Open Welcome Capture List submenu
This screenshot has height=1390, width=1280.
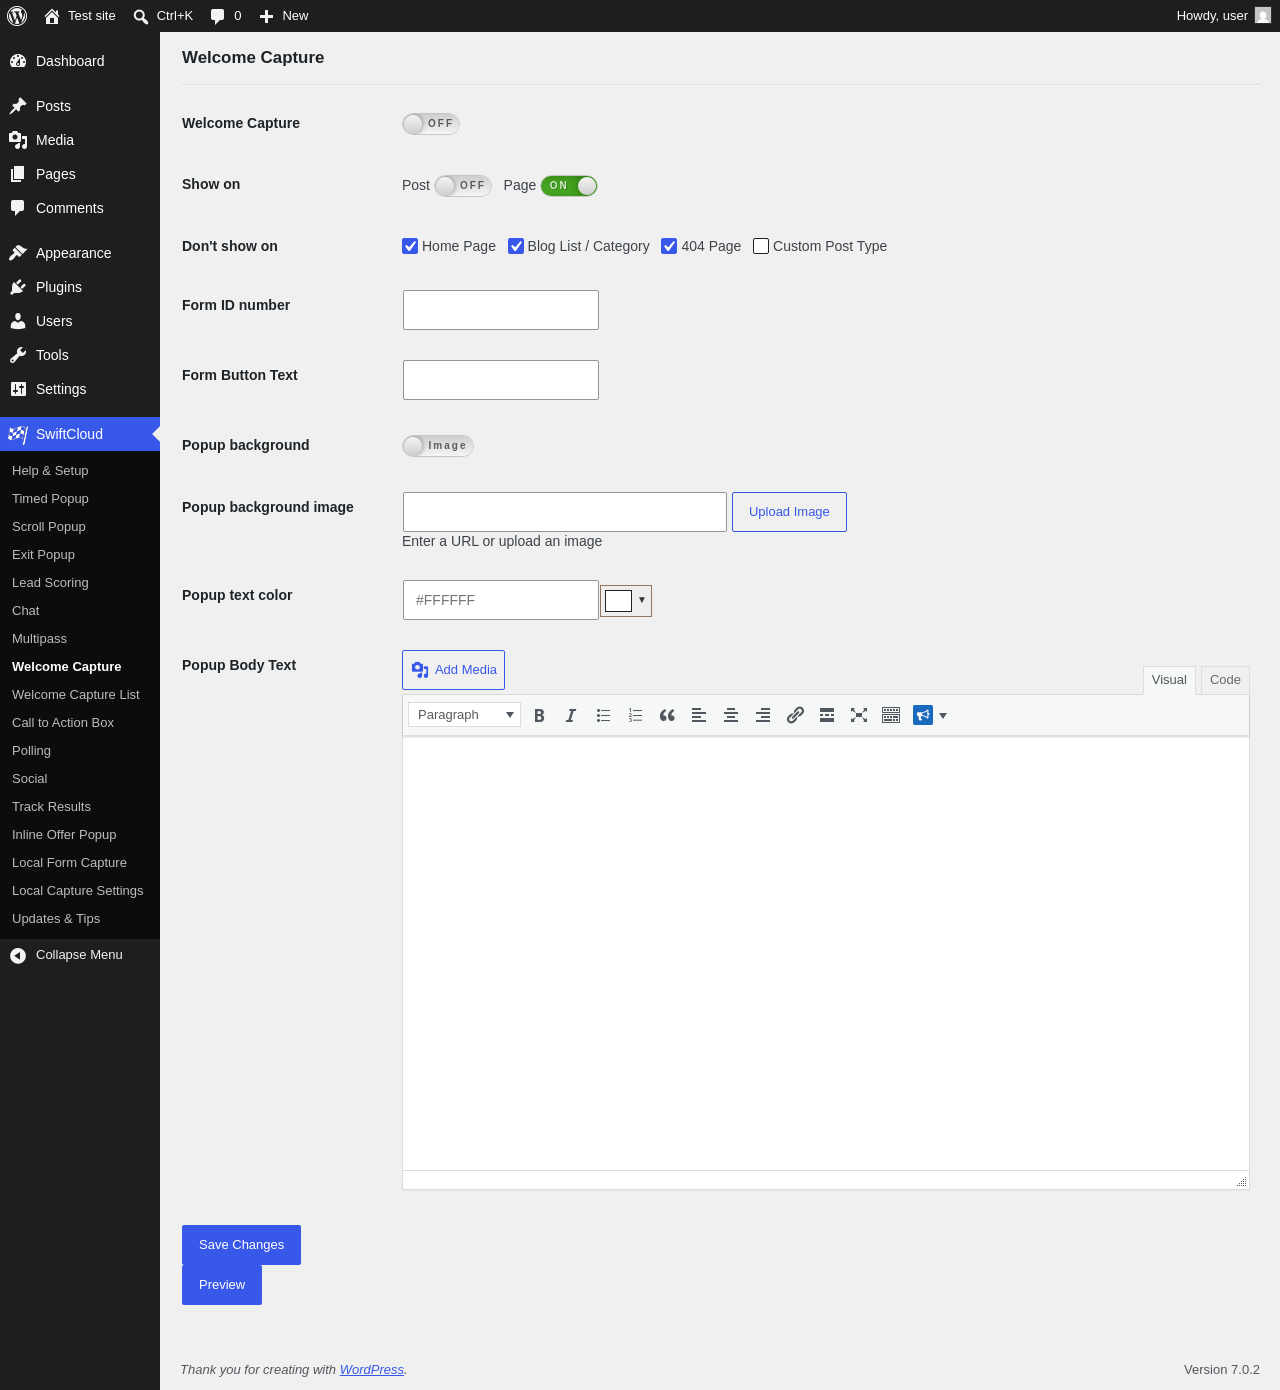coord(80,695)
